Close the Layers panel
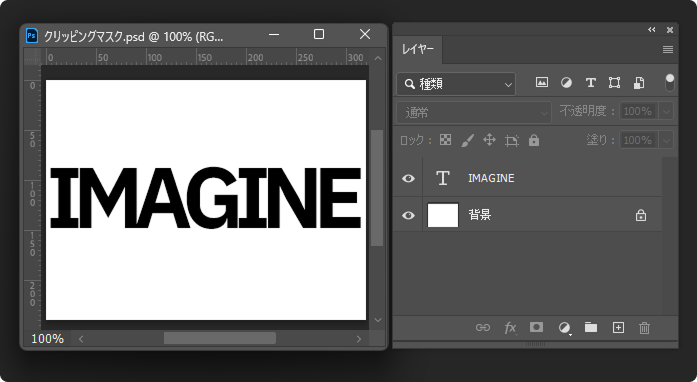This screenshot has width=697, height=382. point(670,30)
